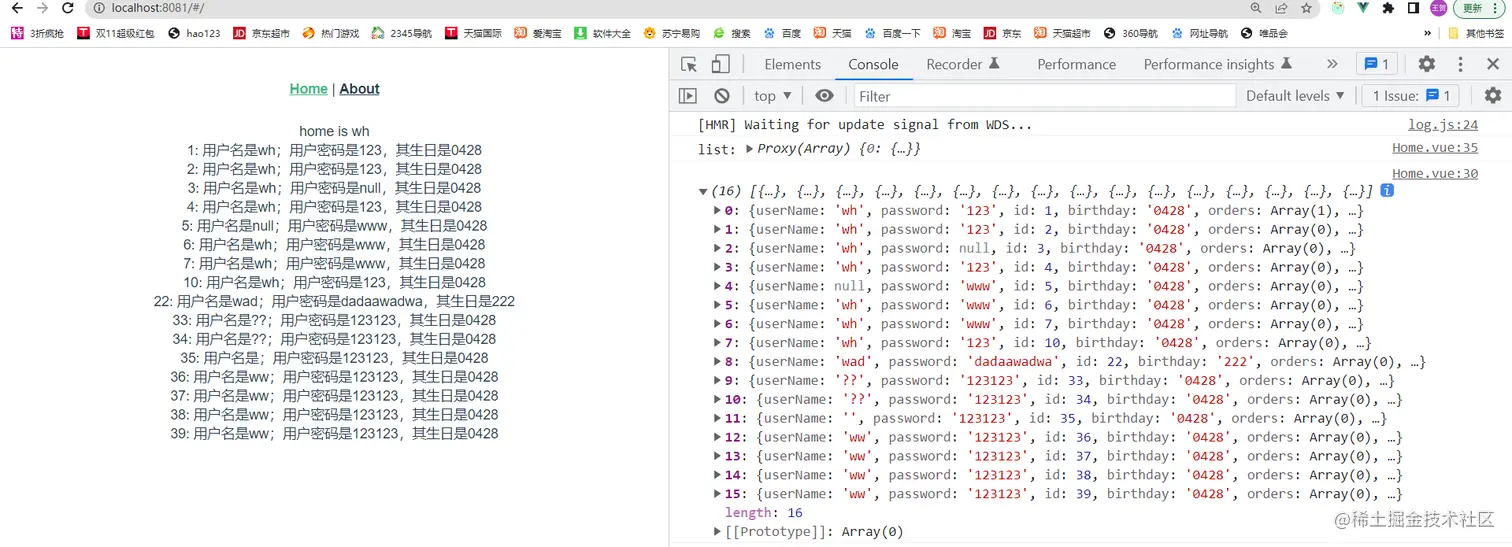Open the log.js:24 source link
This screenshot has height=547, width=1512.
[x=1442, y=125]
